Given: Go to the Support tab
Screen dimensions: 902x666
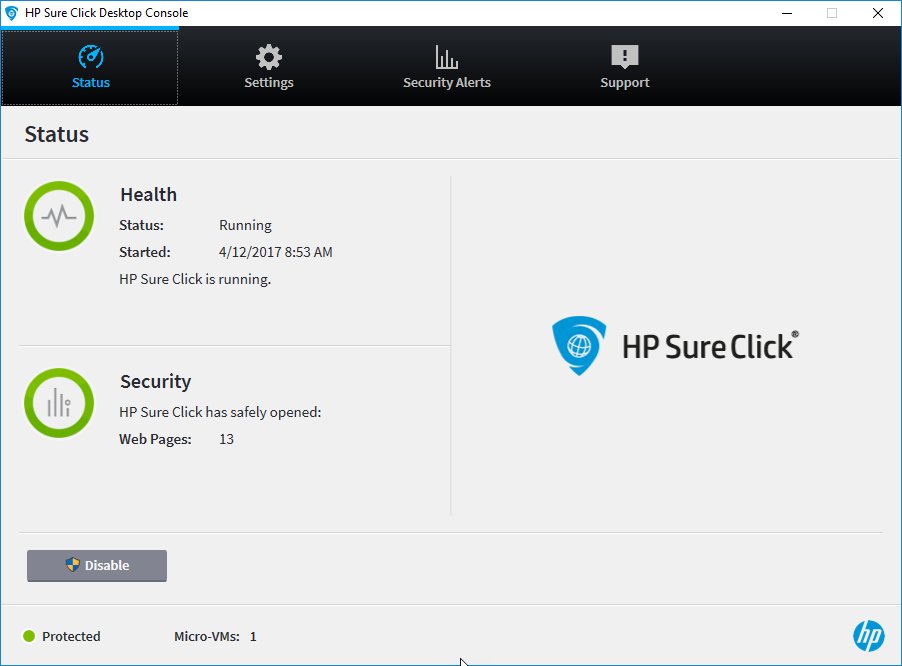Looking at the screenshot, I should click(625, 67).
